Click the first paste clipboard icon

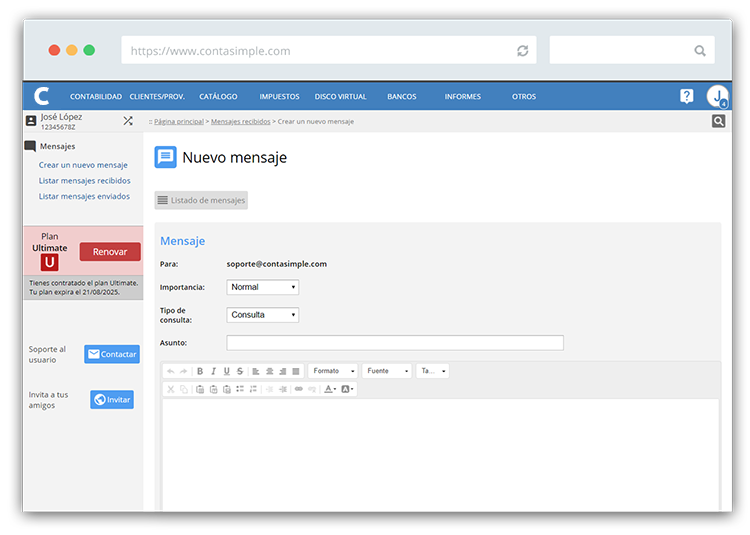point(200,389)
